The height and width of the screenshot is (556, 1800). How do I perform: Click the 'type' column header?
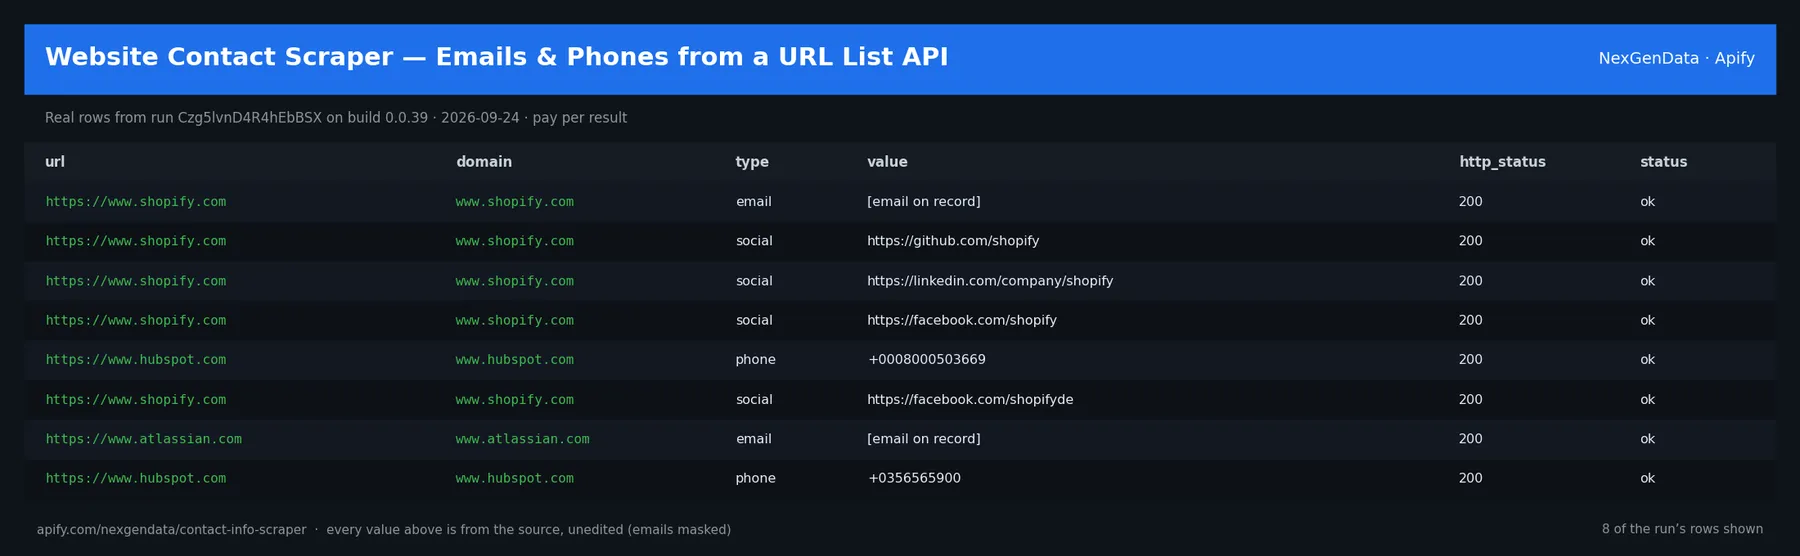tap(752, 162)
